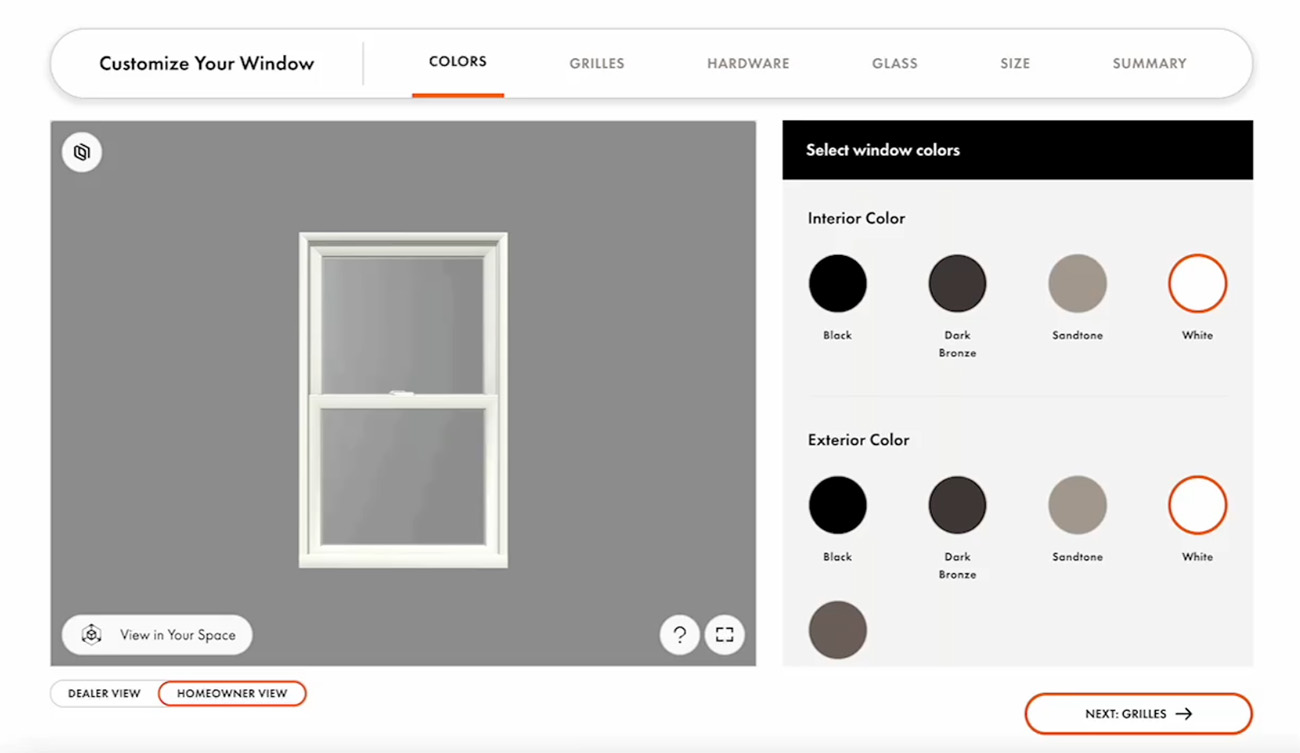Viewport: 1300px width, 753px height.
Task: Expand preview with the fullscreen icon
Action: (x=725, y=635)
